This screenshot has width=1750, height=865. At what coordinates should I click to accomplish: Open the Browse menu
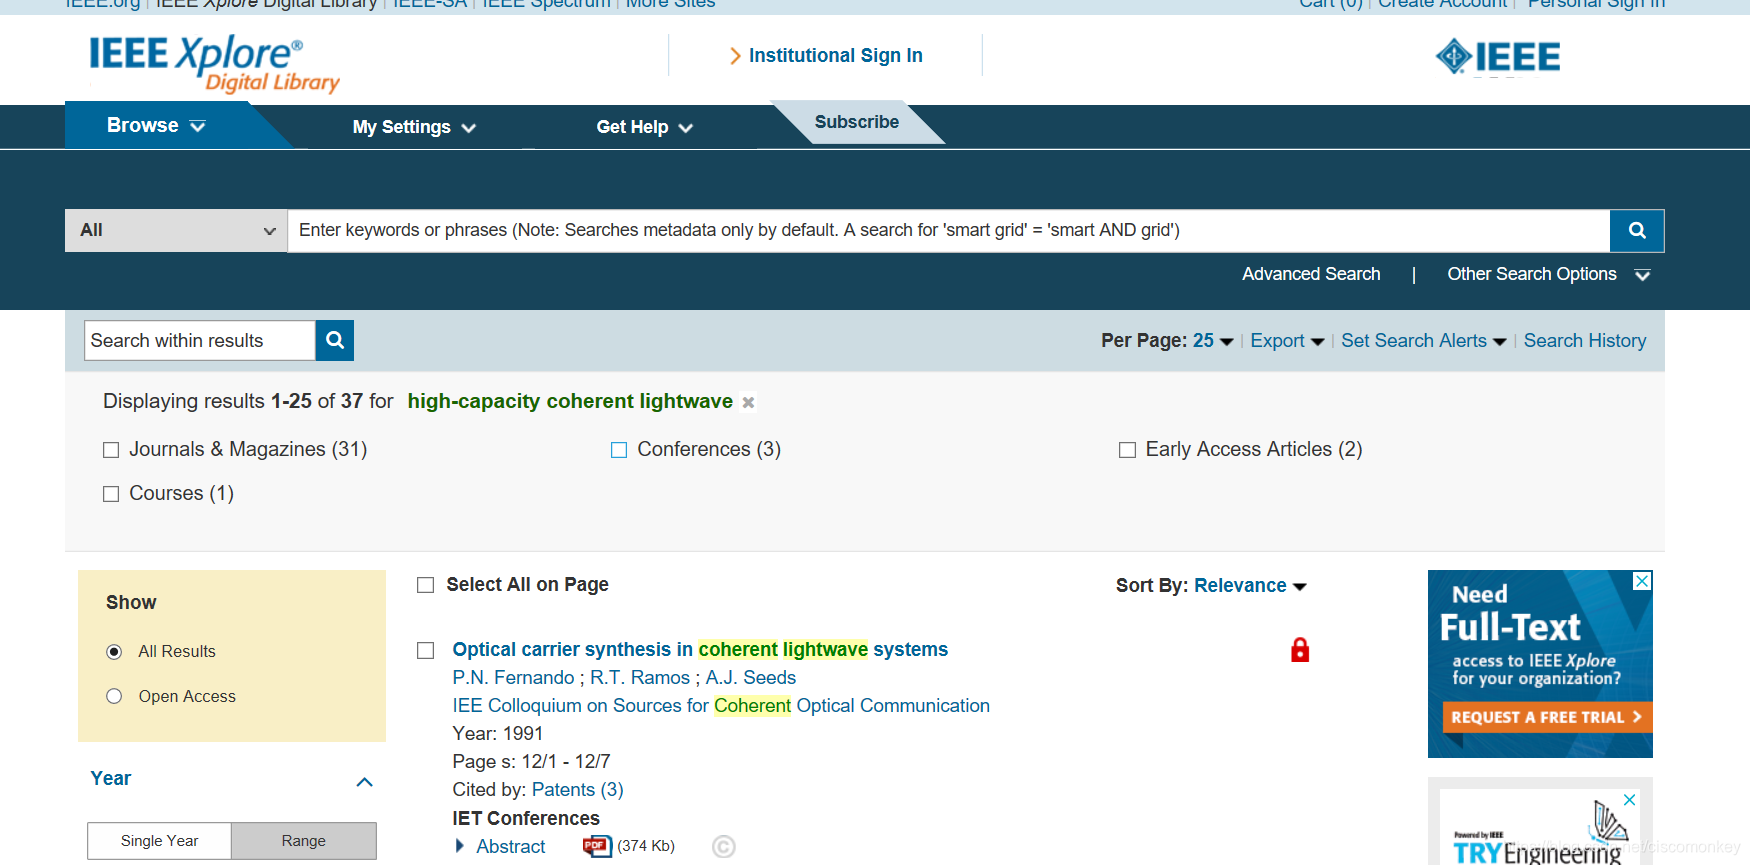click(x=156, y=126)
